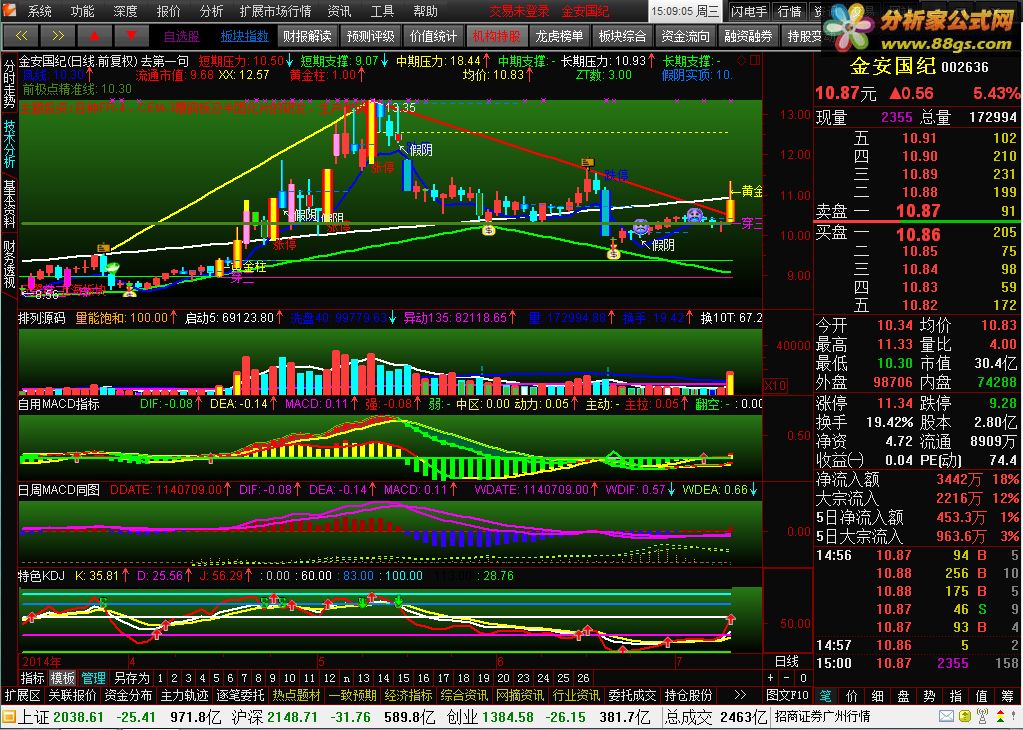Screen dimensions: 1023x730
Task: Open 财务透视 side tab
Action: 9,264
